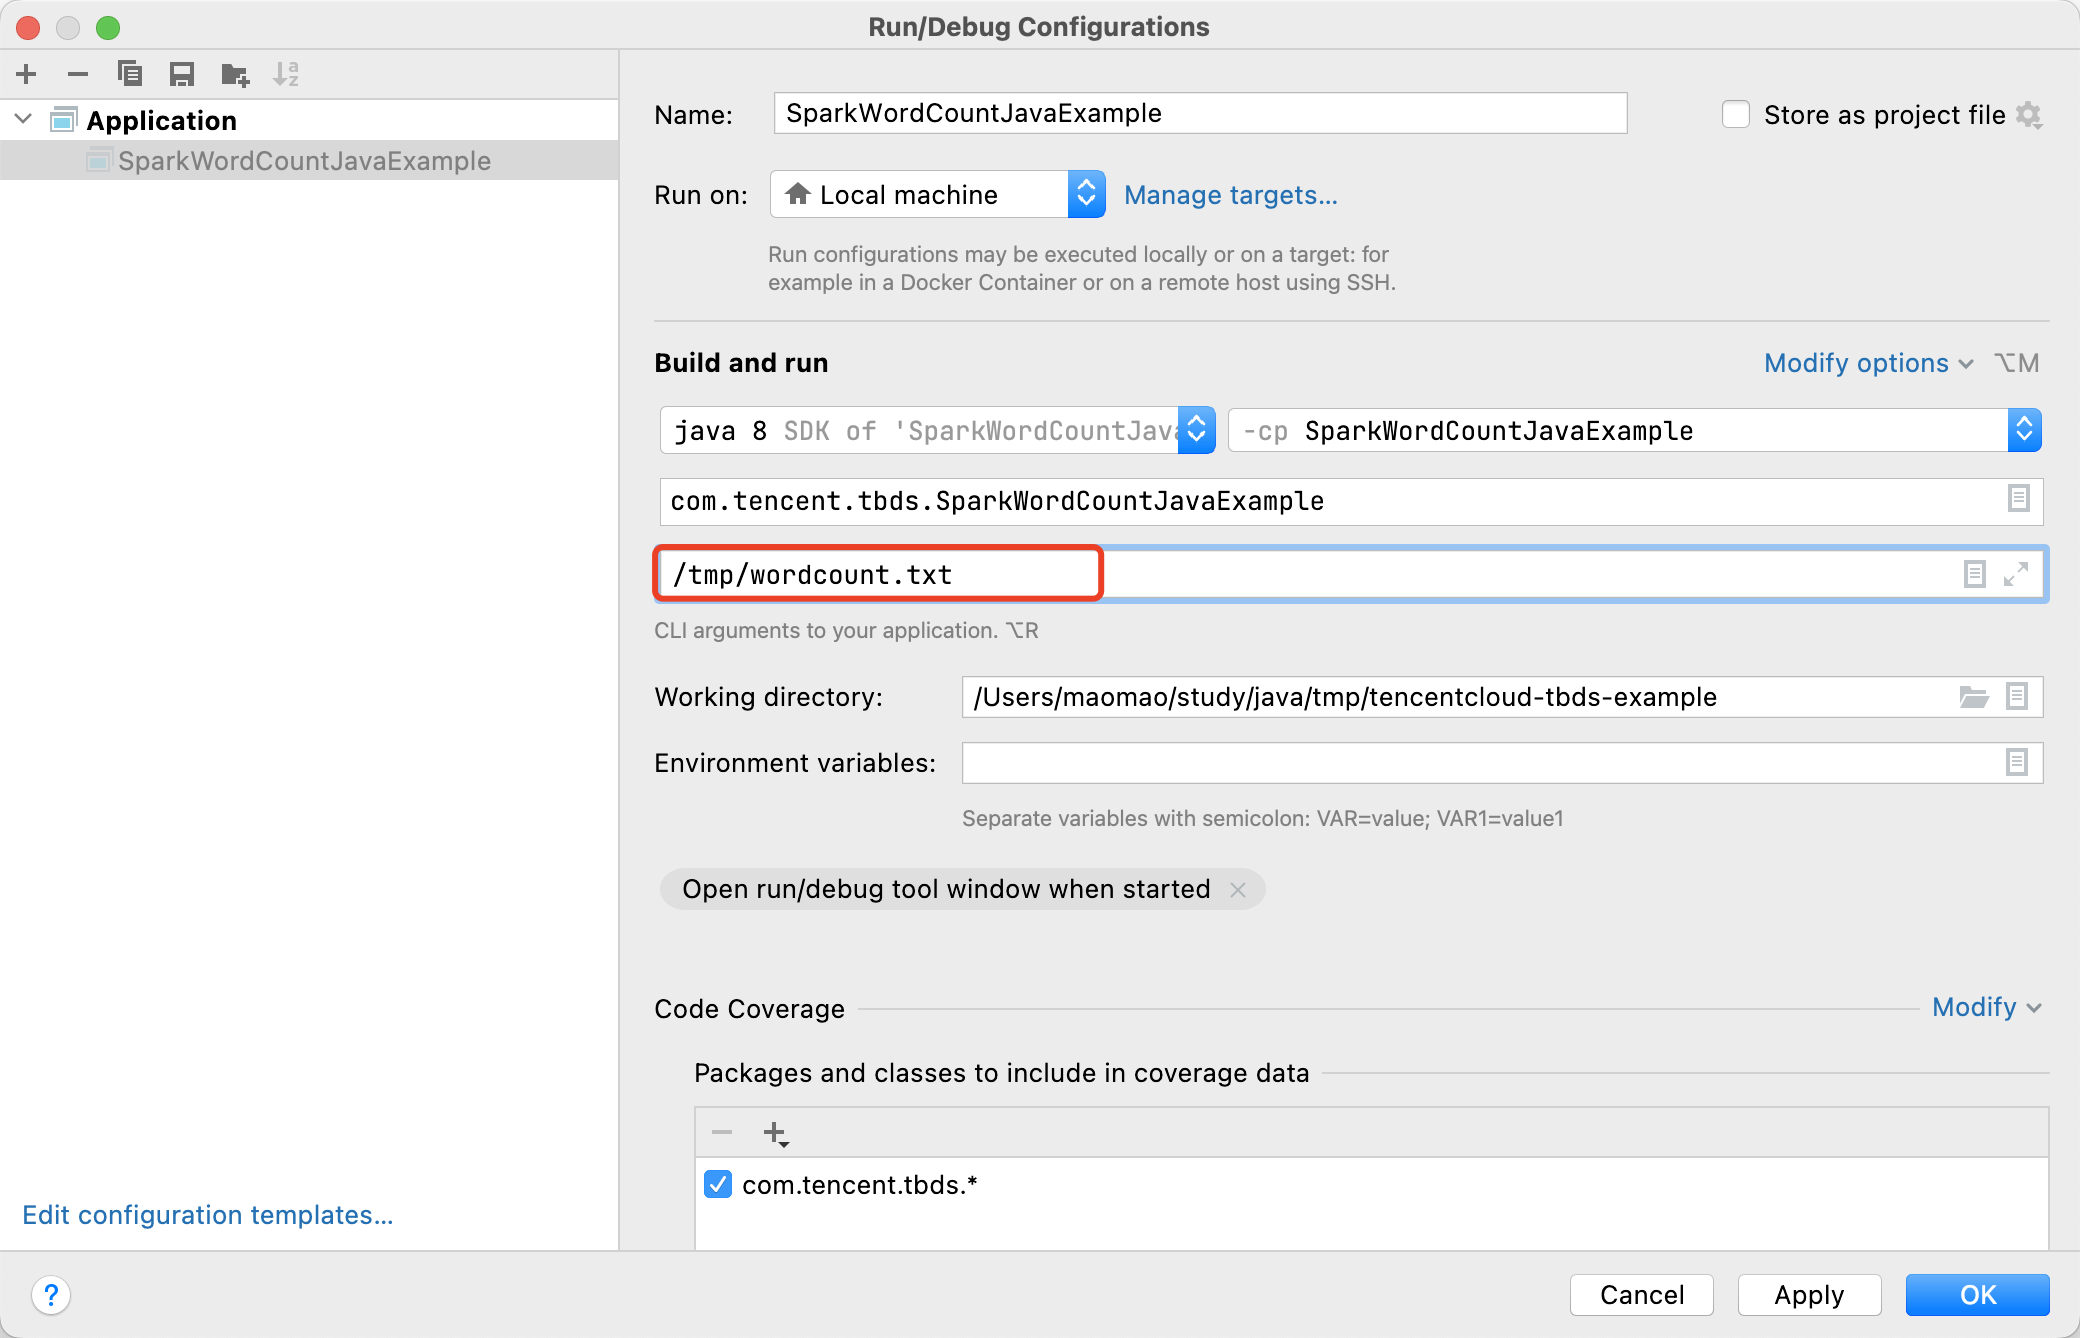The width and height of the screenshot is (2080, 1338).
Task: Click the Apply button
Action: coord(1809,1295)
